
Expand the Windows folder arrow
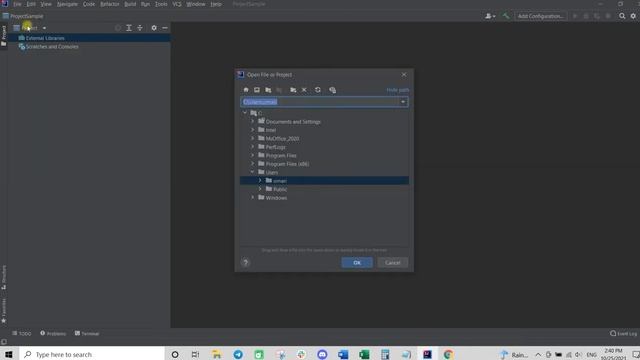[x=252, y=198]
